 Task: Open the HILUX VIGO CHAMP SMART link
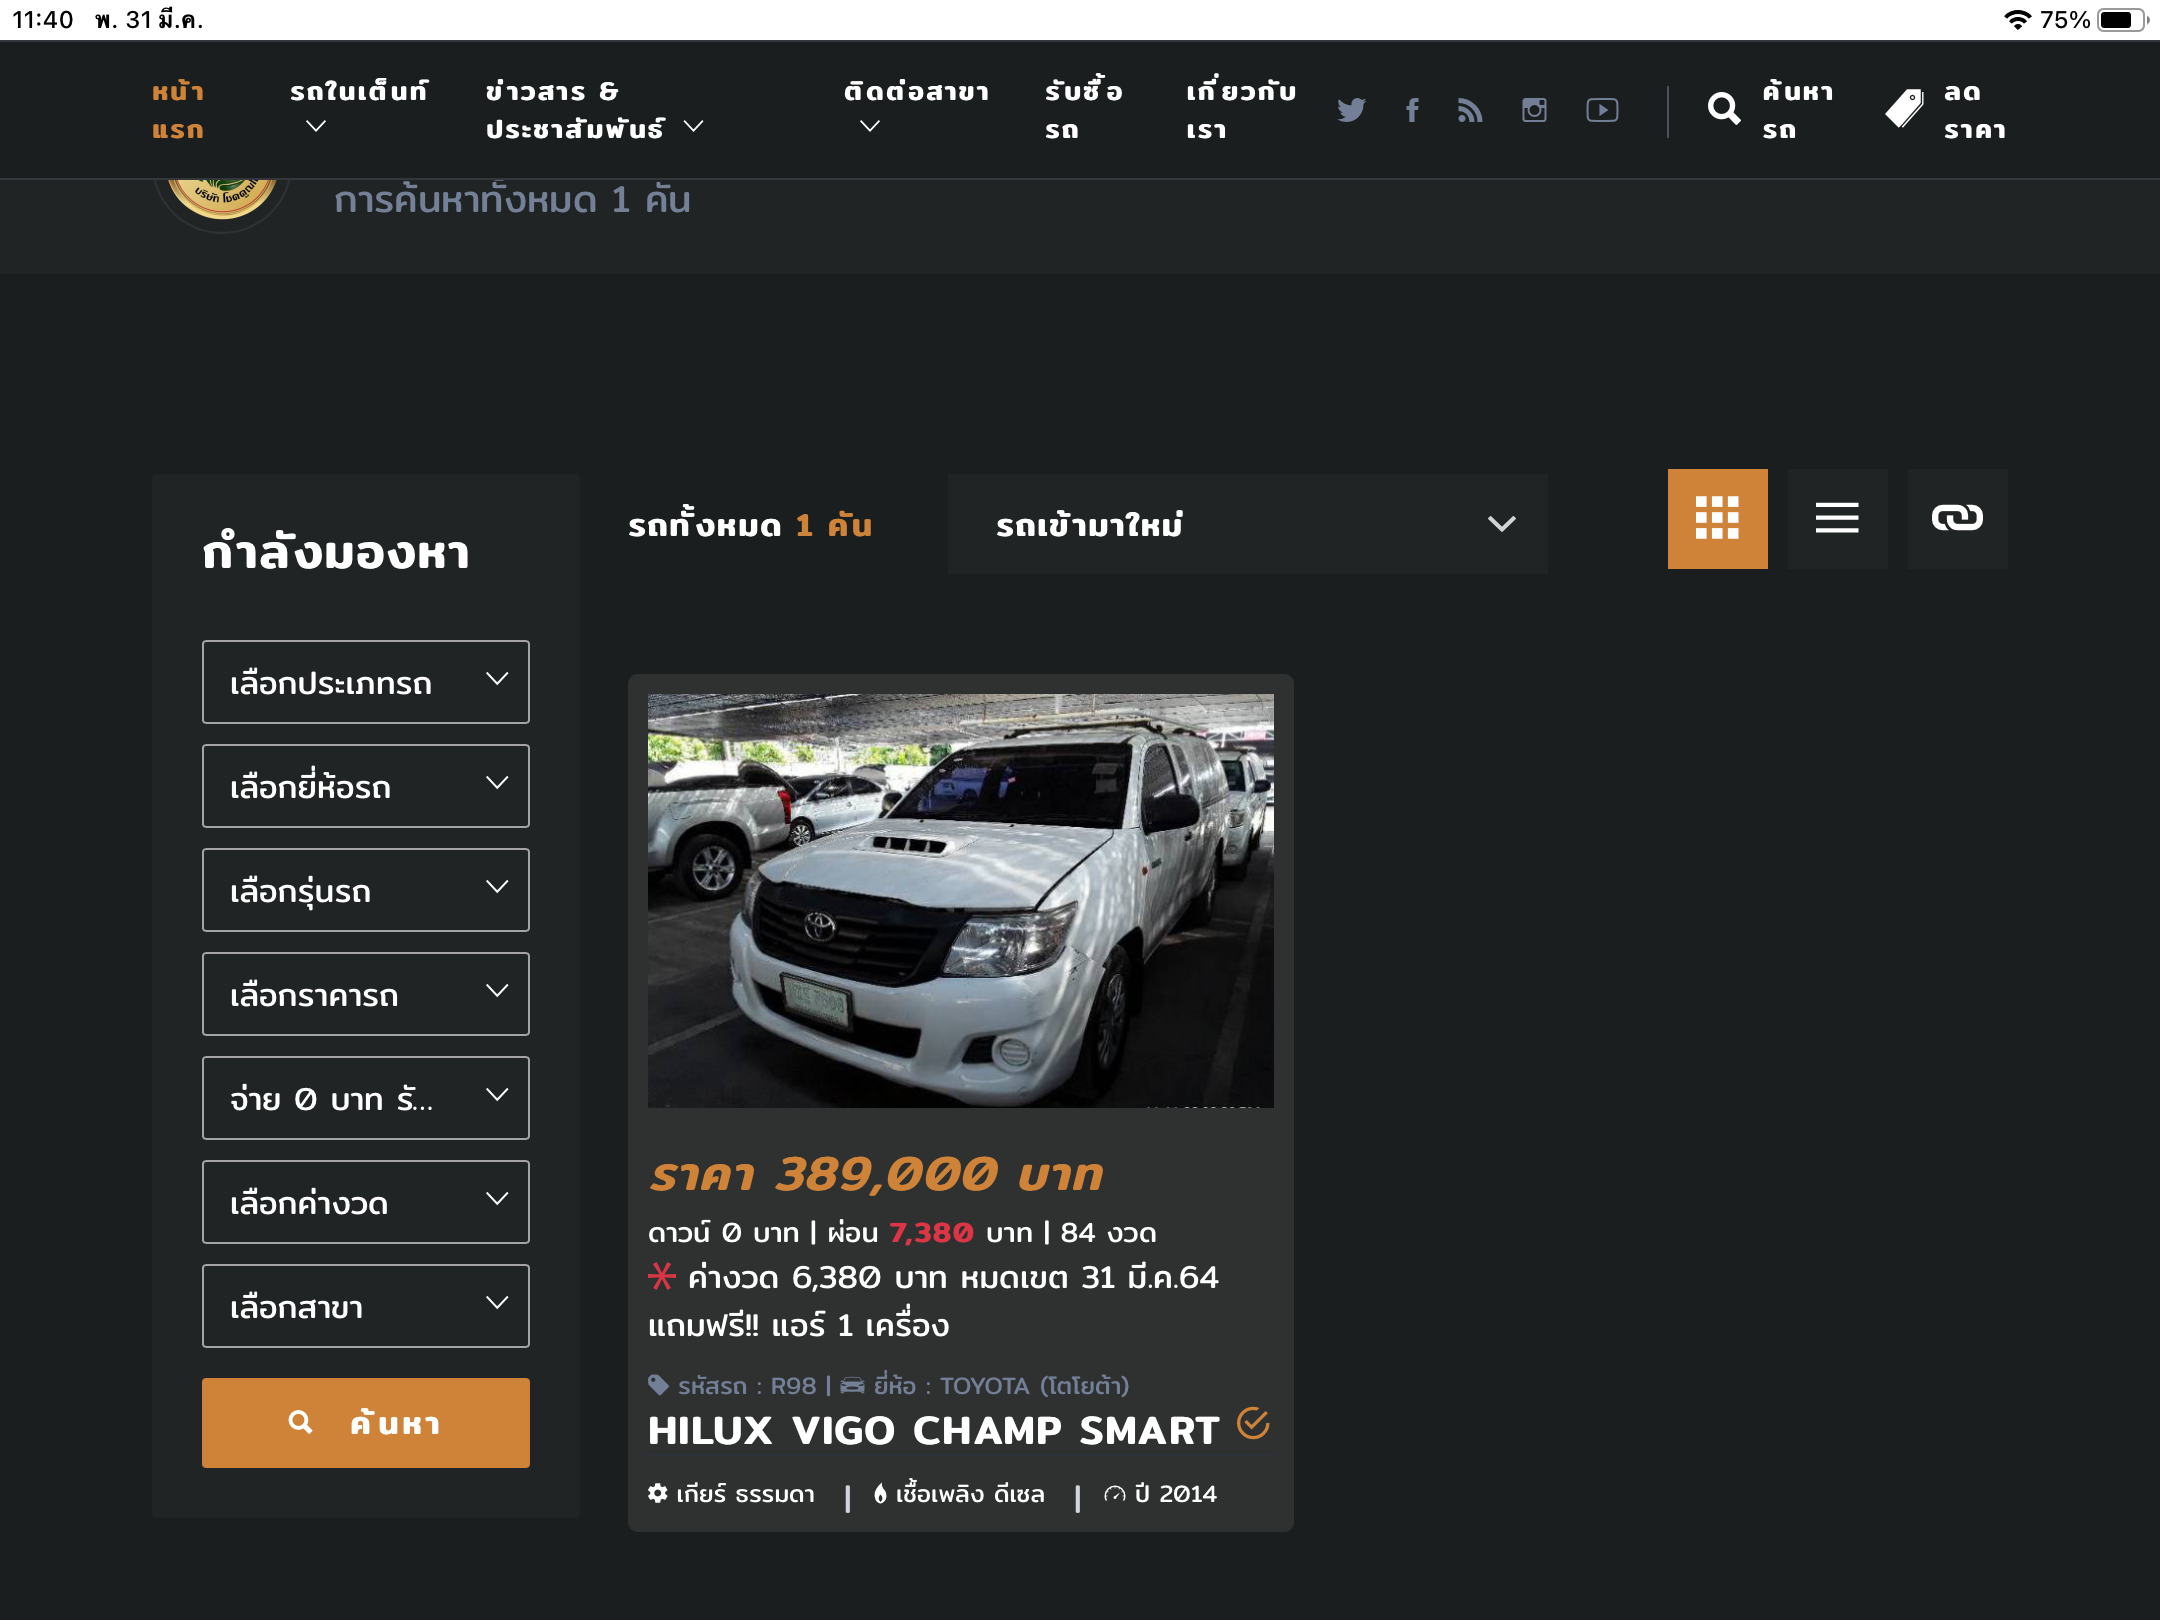tap(933, 1431)
